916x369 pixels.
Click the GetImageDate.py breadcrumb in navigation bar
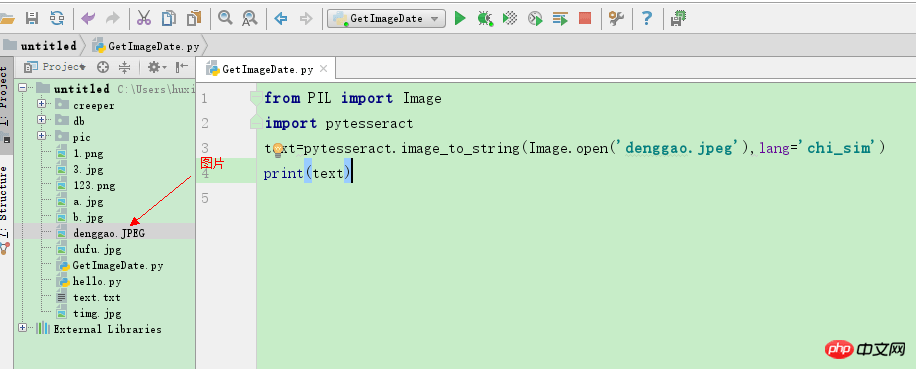[146, 46]
